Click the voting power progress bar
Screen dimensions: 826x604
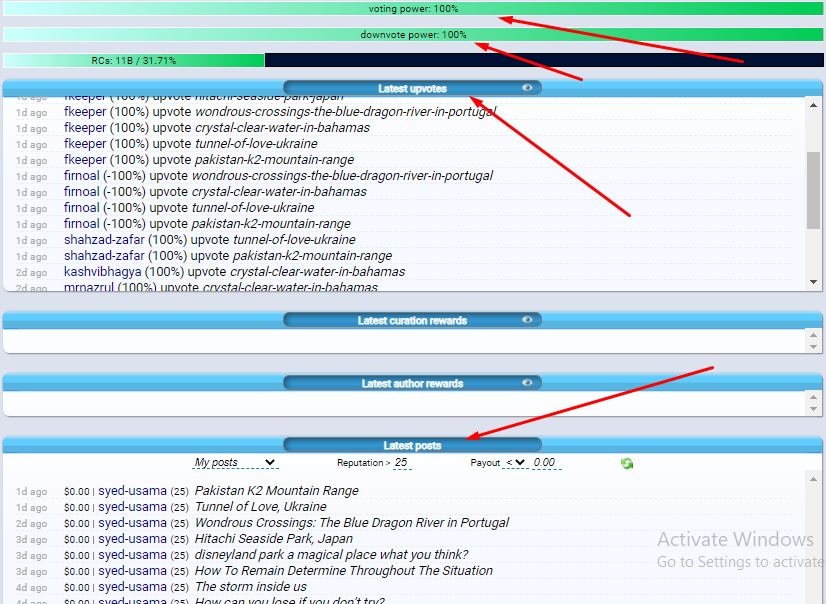[x=413, y=8]
